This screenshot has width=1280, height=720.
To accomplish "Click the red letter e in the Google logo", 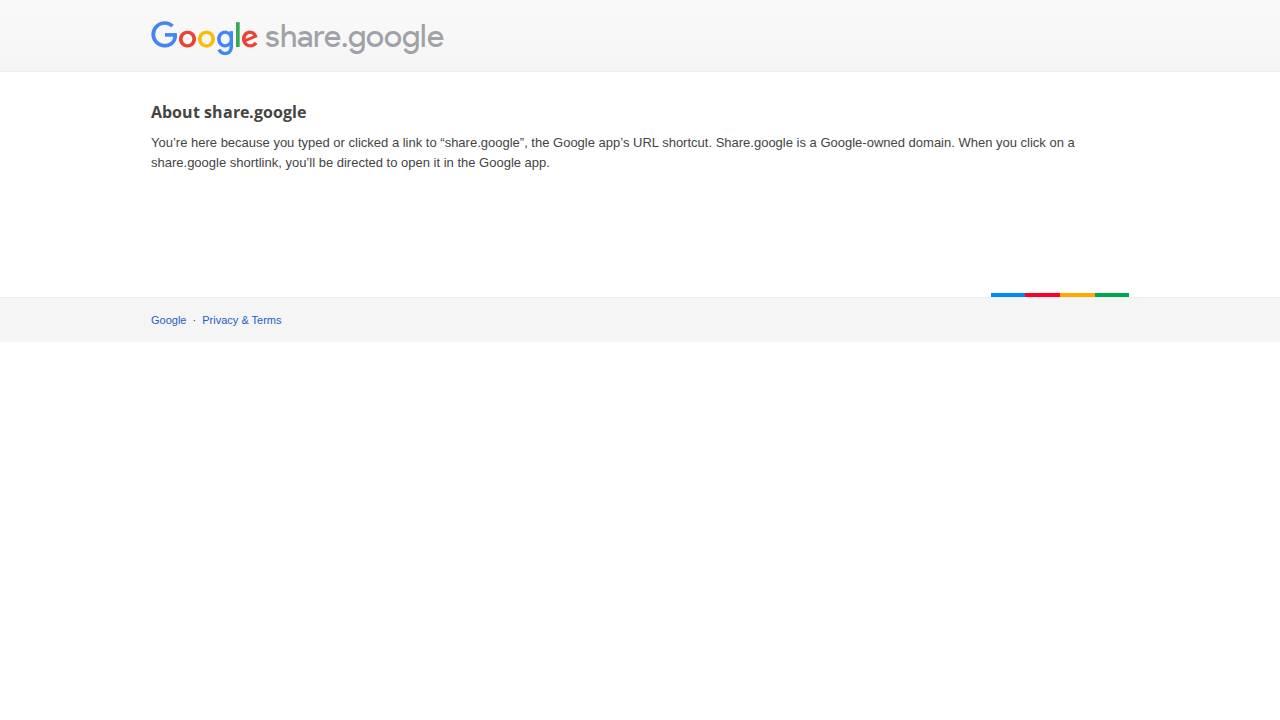I will pos(250,40).
